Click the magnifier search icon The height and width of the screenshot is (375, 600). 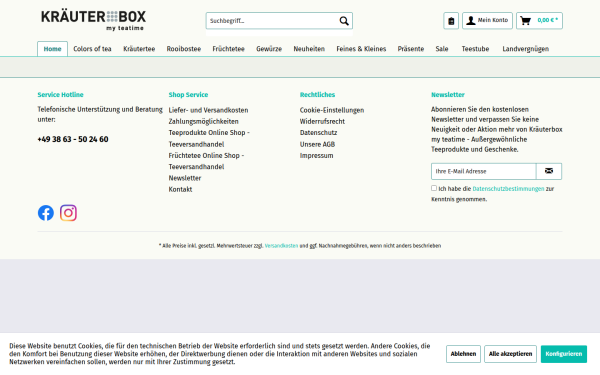(x=344, y=21)
